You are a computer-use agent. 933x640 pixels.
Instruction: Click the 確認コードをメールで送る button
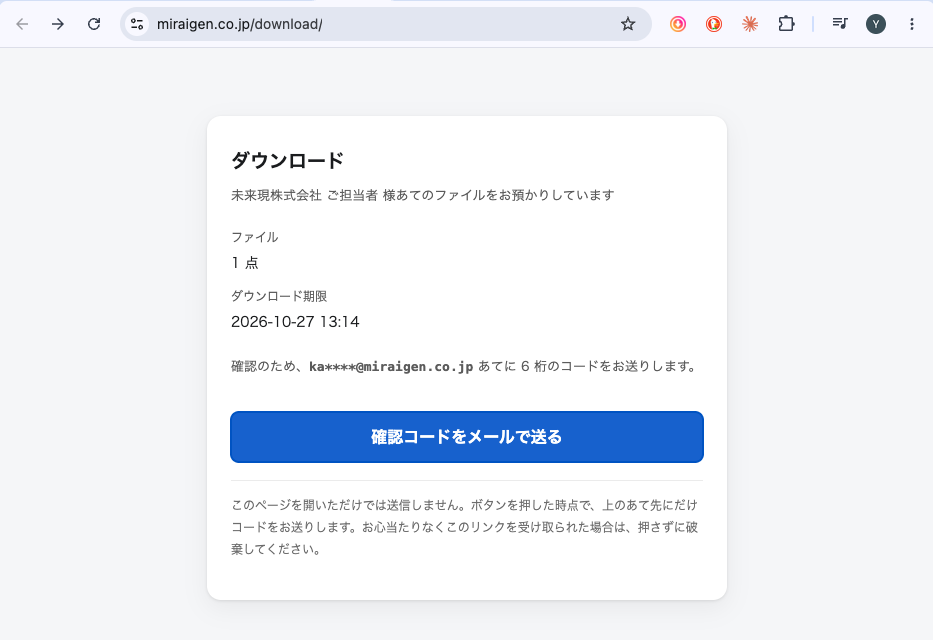coord(467,437)
